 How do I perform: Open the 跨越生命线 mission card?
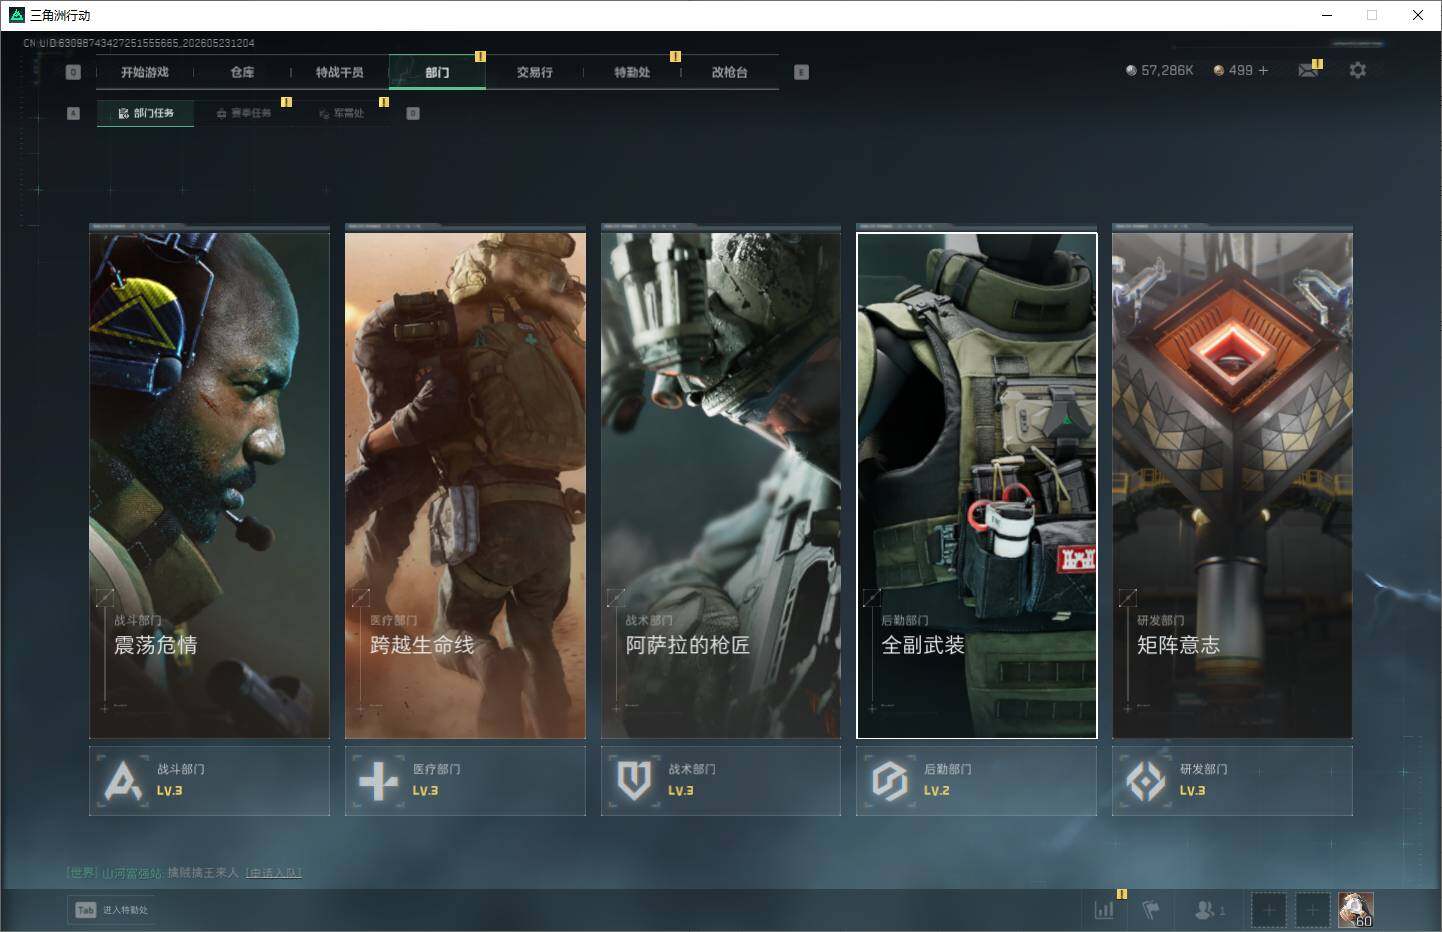coord(465,485)
